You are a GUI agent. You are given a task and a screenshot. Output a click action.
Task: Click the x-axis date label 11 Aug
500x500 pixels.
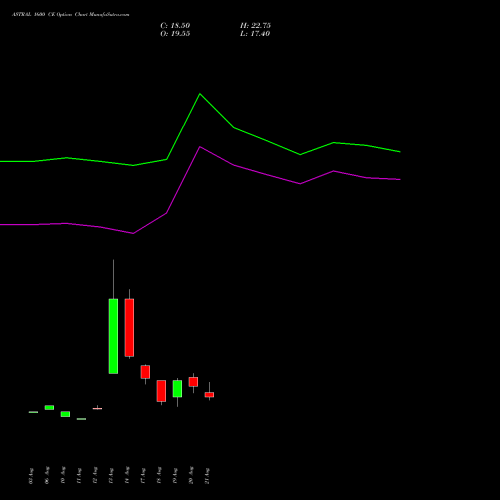[79, 476]
